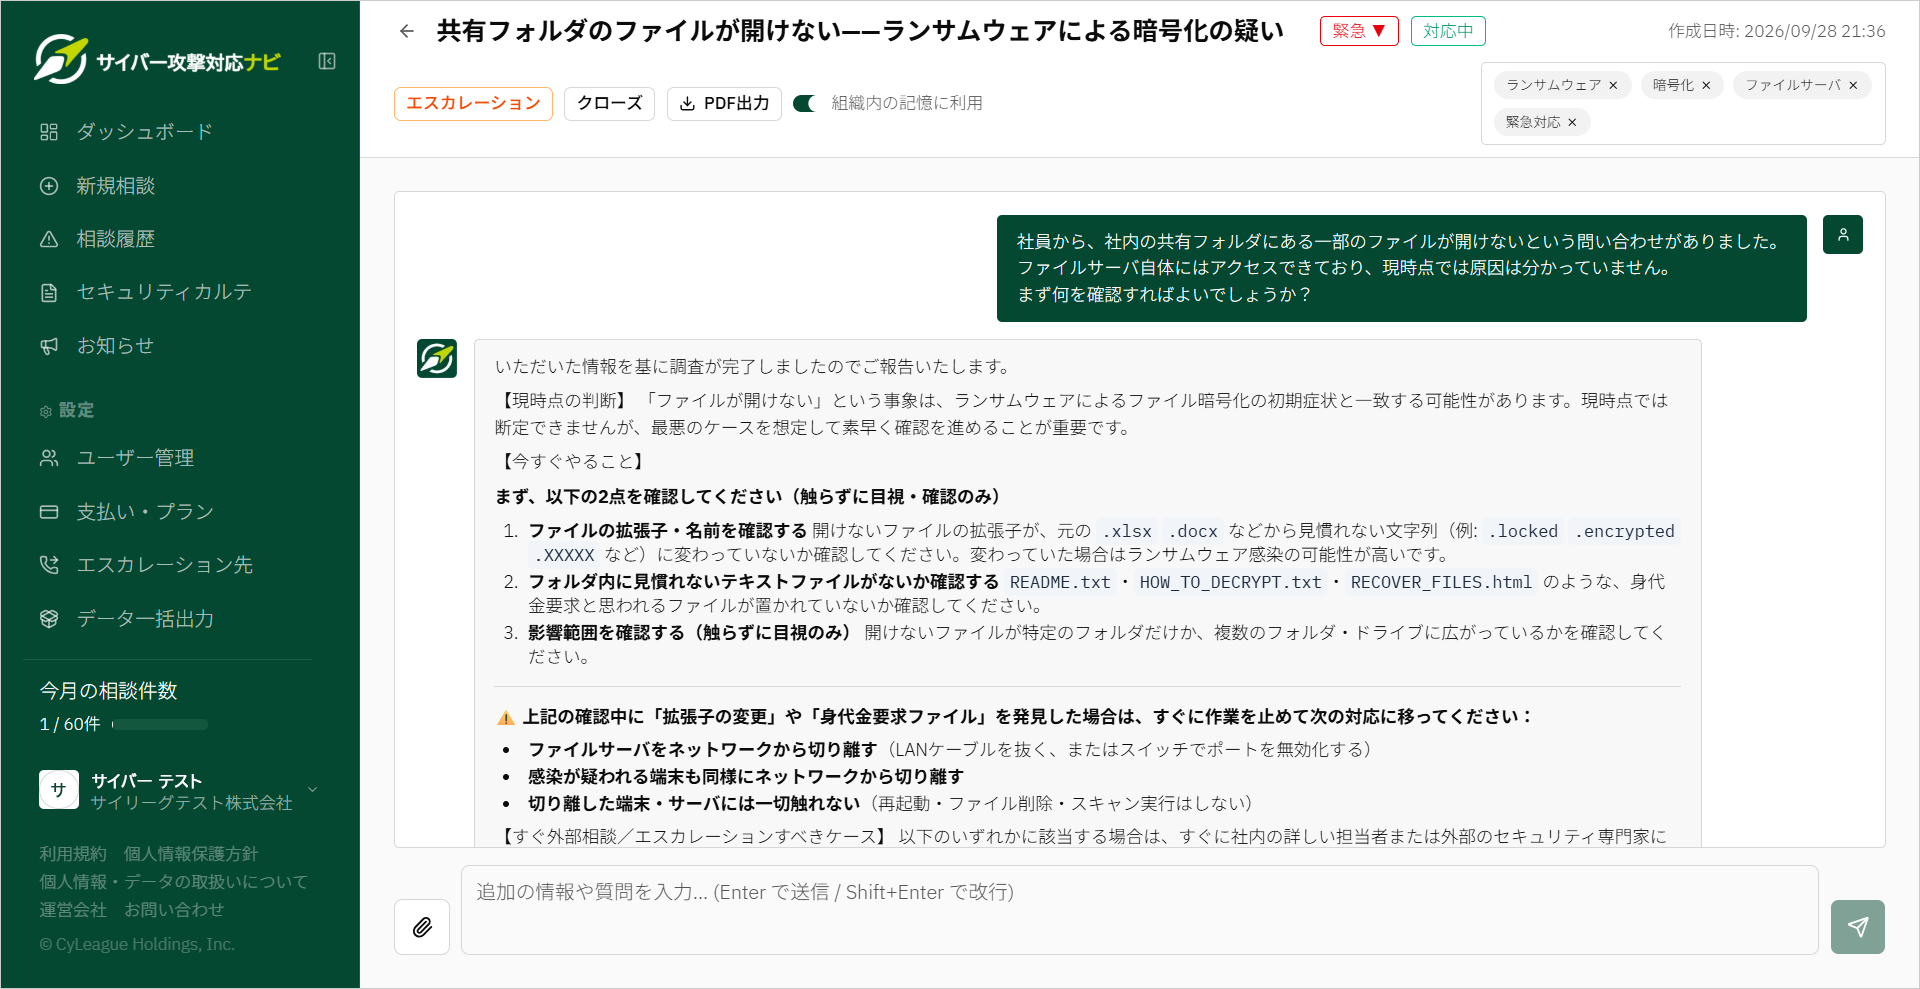The width and height of the screenshot is (1920, 989).
Task: Open the 対応中 status selector
Action: click(x=1448, y=31)
